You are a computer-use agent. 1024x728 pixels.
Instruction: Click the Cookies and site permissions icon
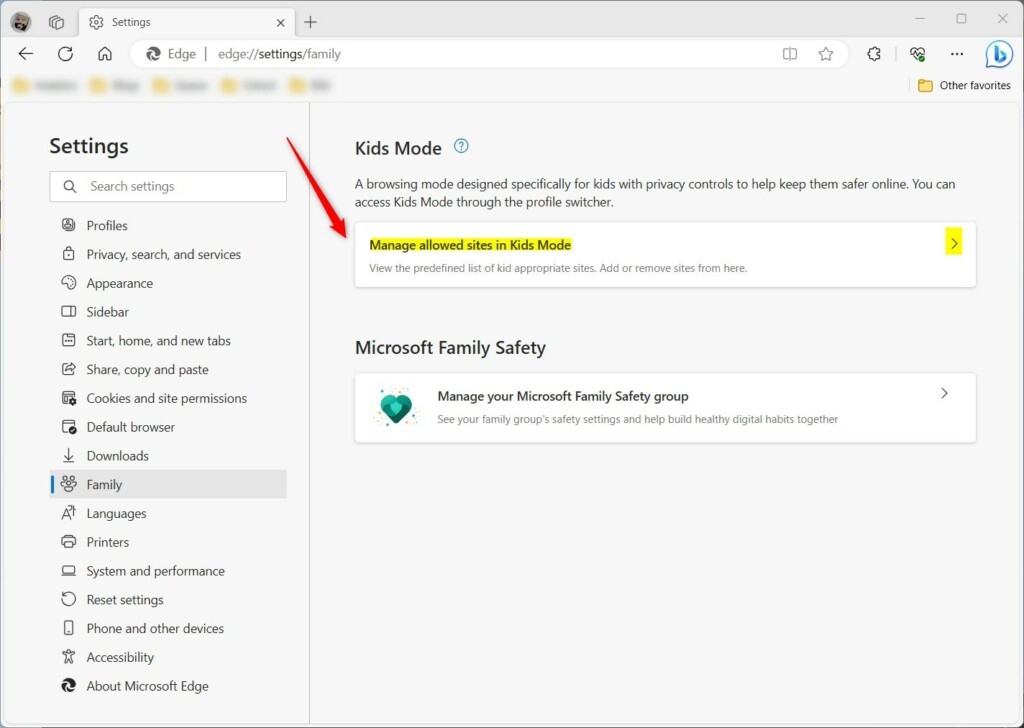coord(69,398)
